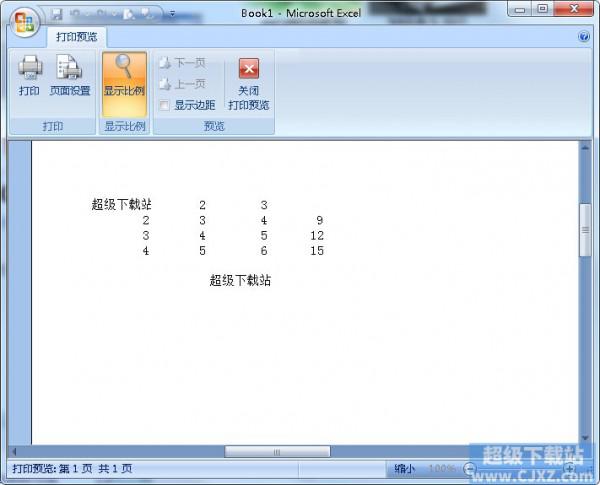Click the Print (打印) icon
Screen dimensions: 600x485
coord(29,76)
